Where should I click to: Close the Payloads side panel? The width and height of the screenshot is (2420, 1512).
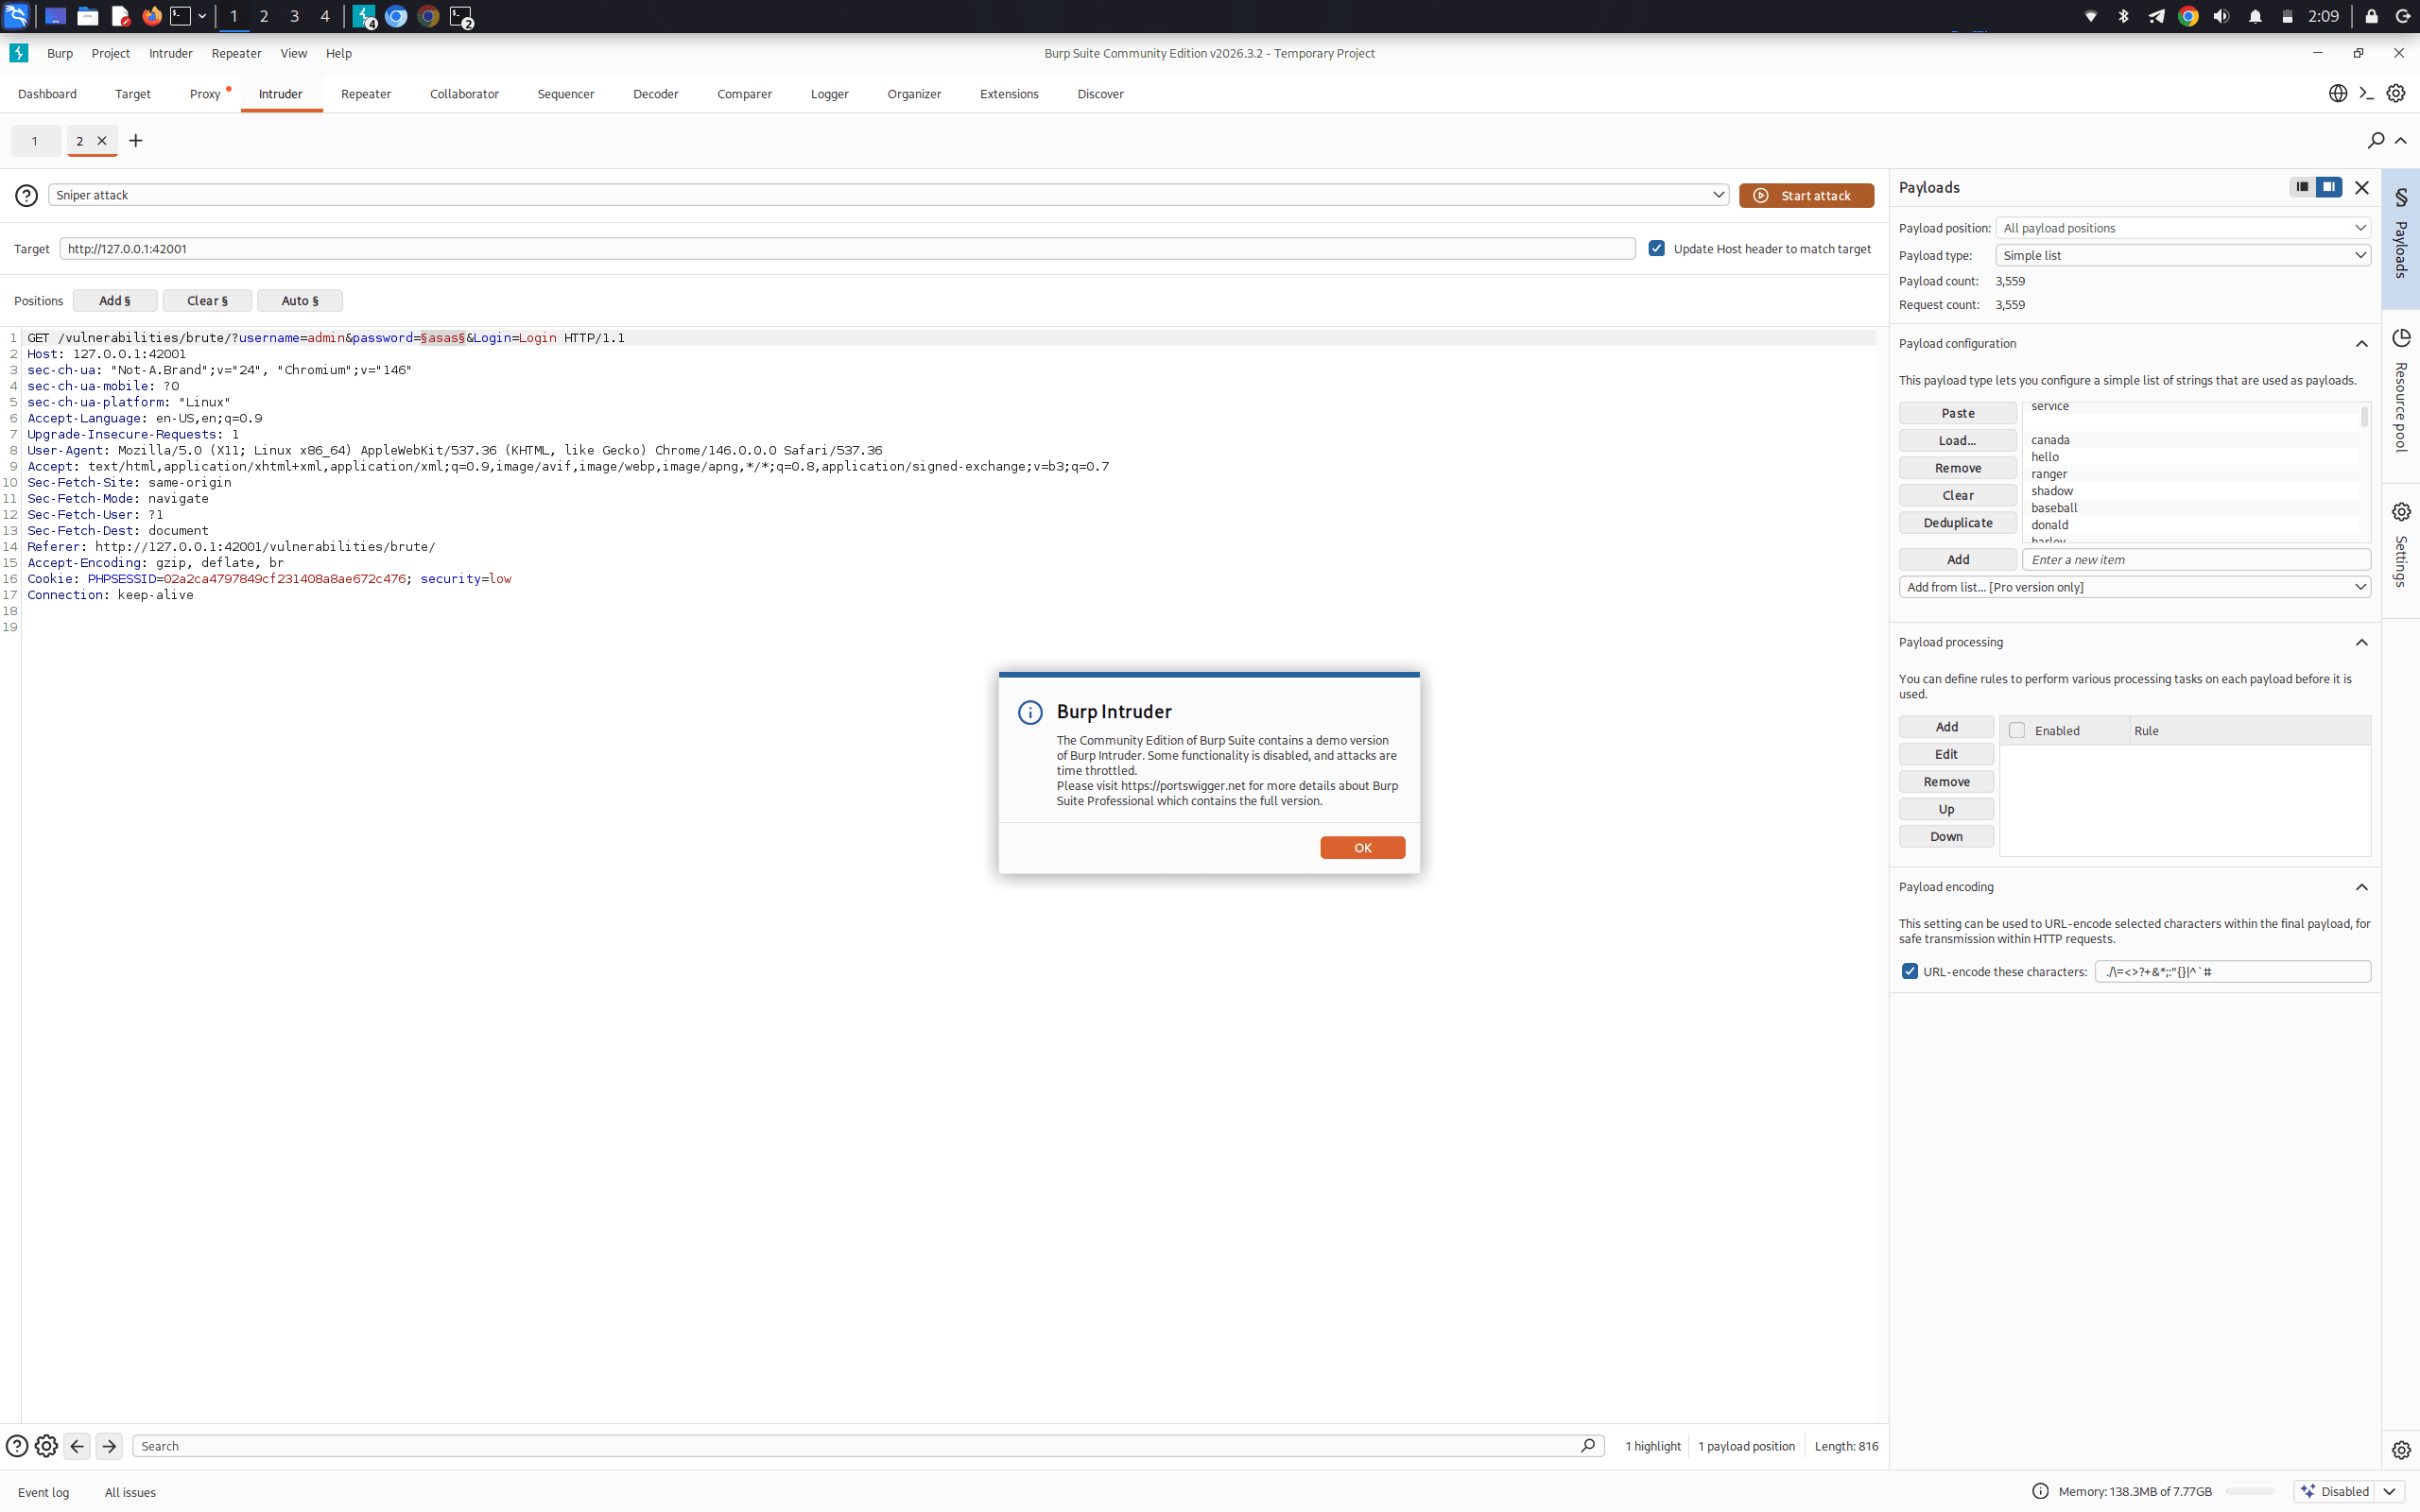pyautogui.click(x=2362, y=187)
